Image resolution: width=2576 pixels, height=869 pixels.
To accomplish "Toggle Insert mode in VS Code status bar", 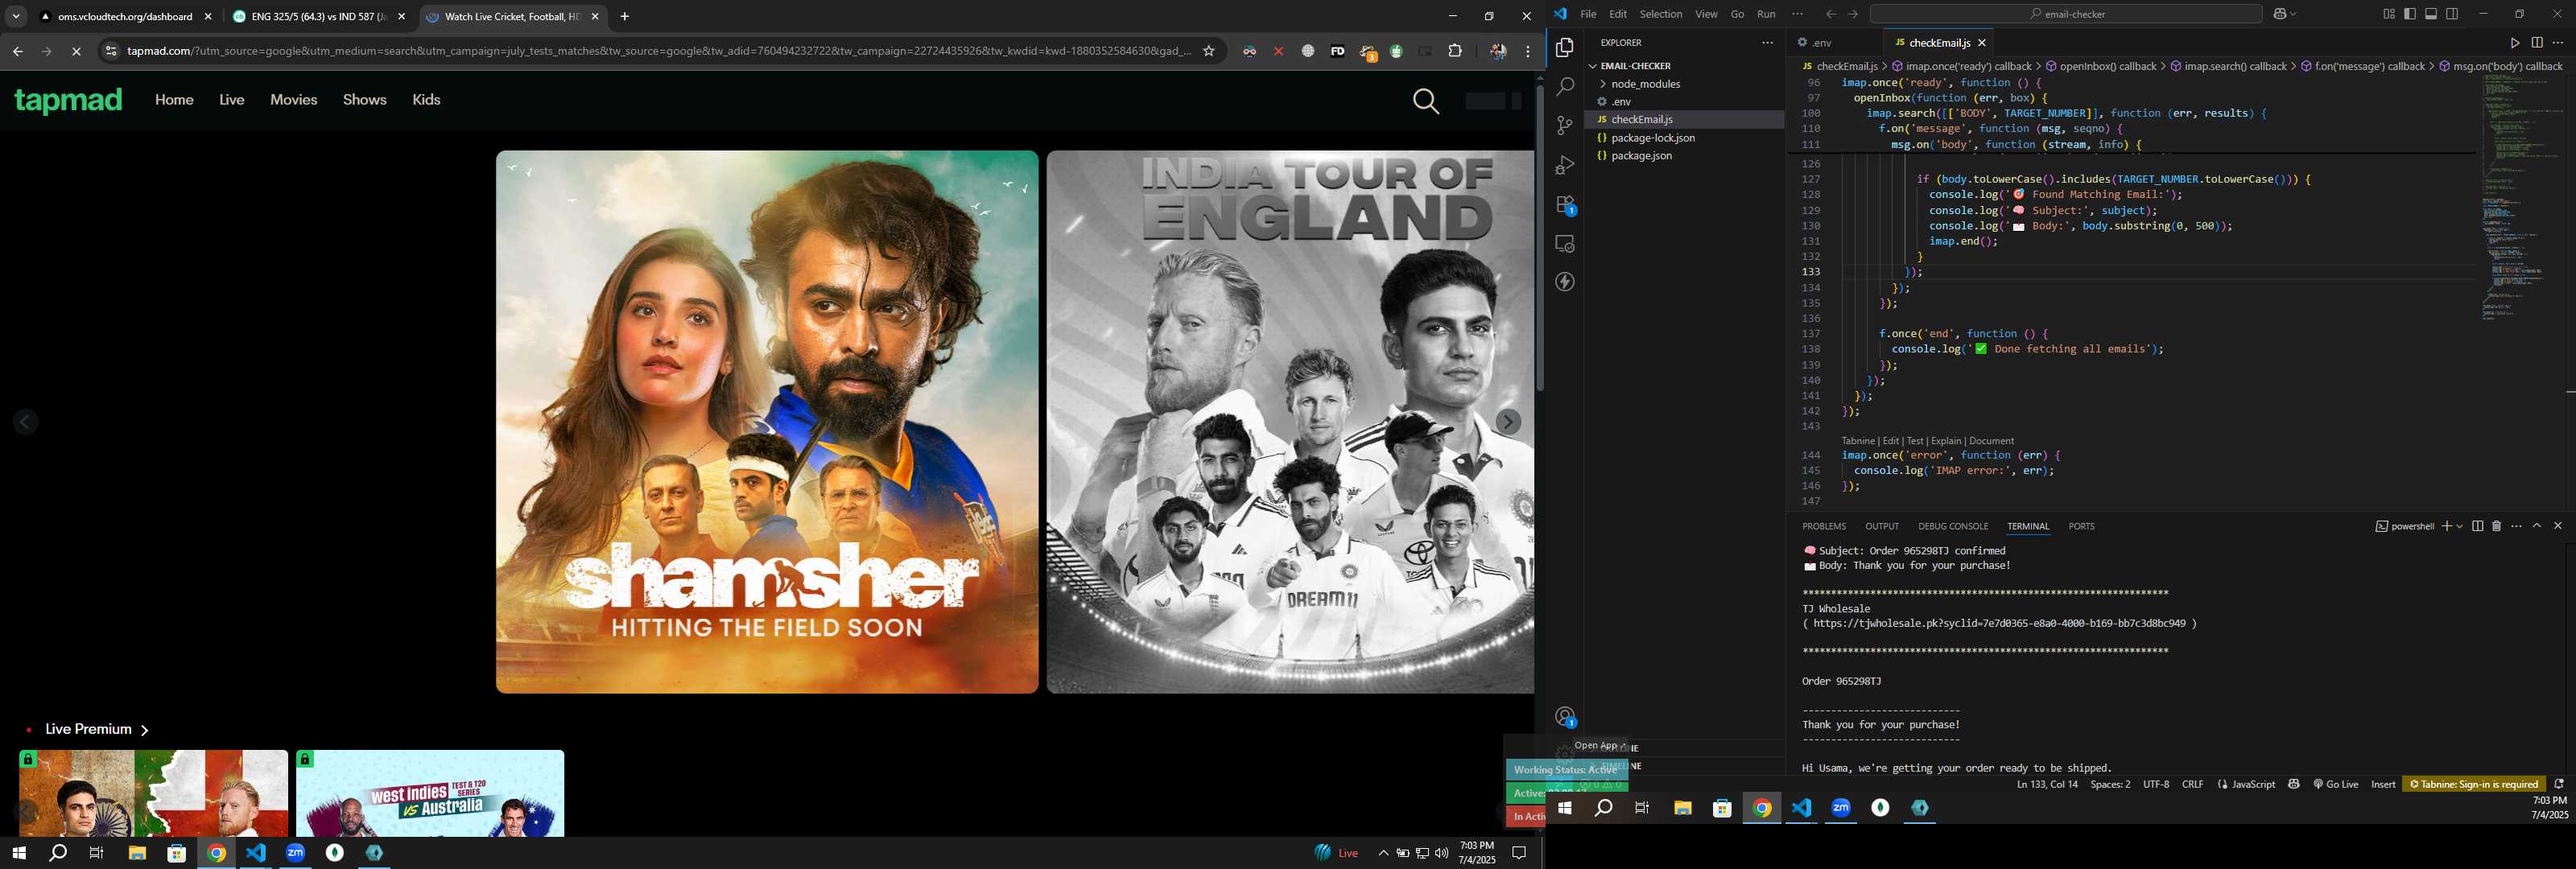I will pyautogui.click(x=2383, y=784).
